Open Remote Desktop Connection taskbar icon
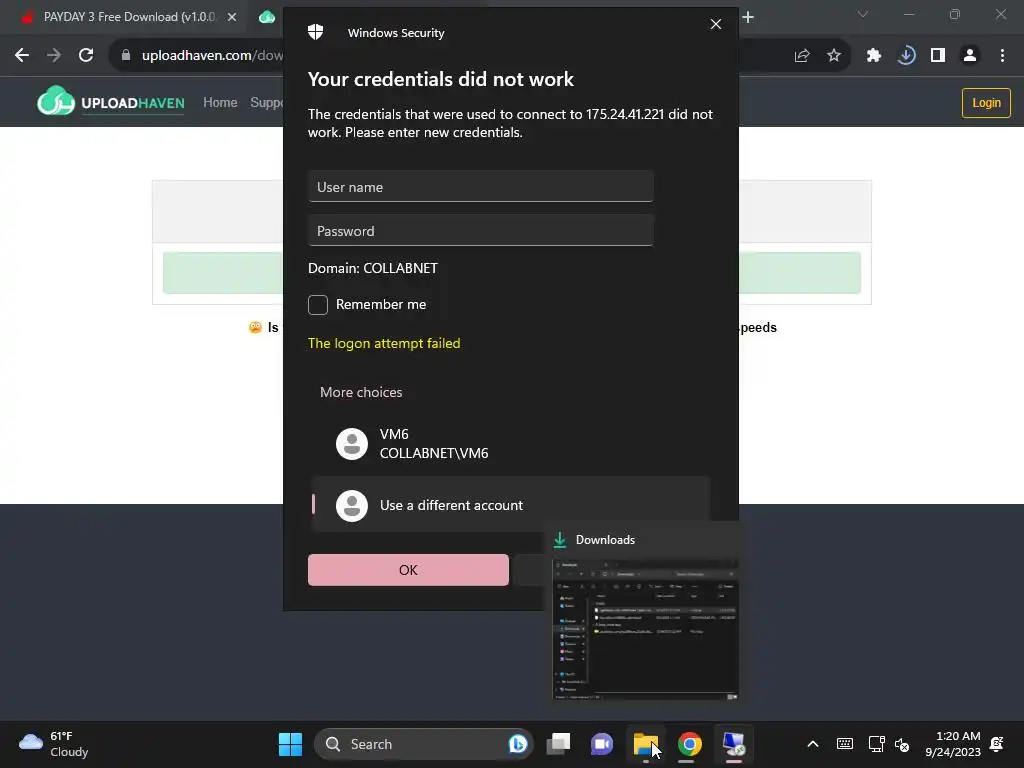Image resolution: width=1024 pixels, height=768 pixels. (x=733, y=744)
